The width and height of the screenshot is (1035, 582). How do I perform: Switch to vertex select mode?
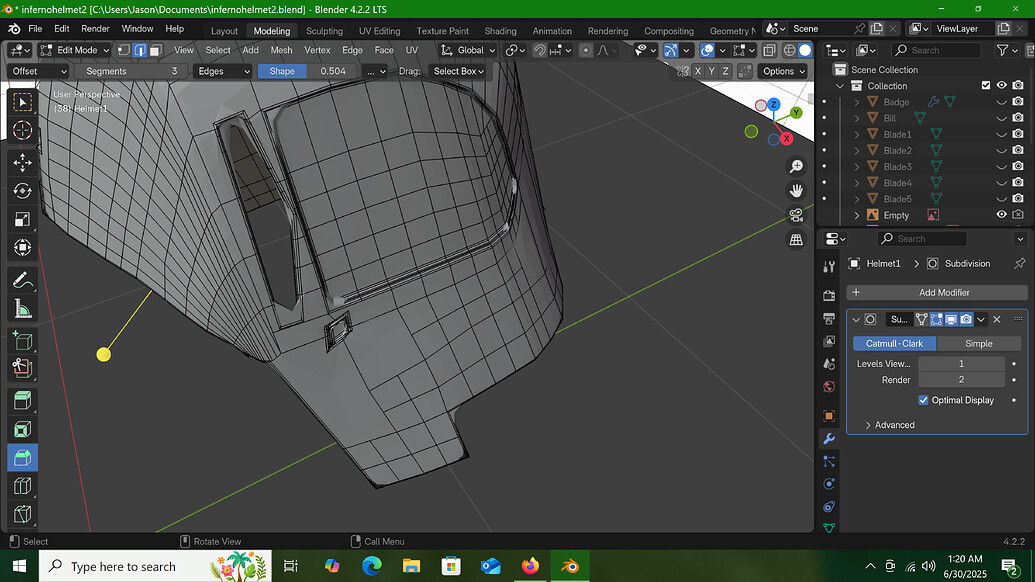pos(123,50)
